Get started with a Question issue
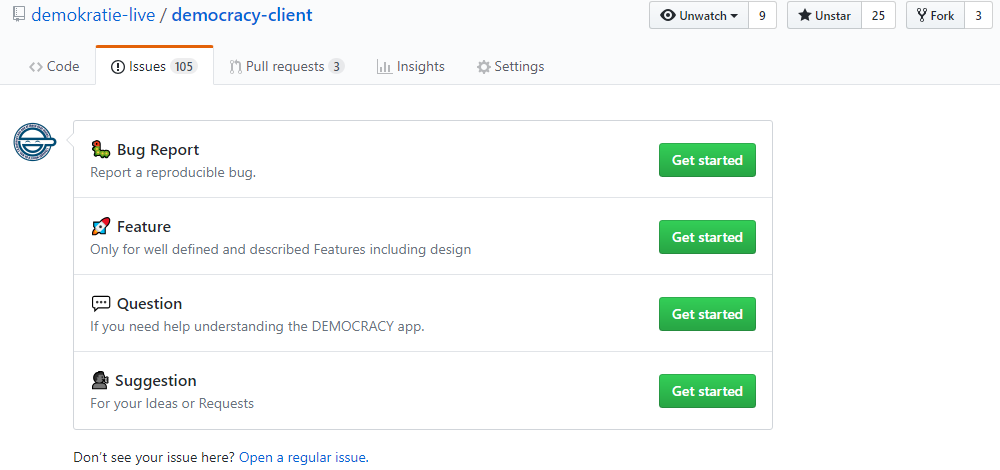Screen dimensions: 1000x470 (707, 314)
